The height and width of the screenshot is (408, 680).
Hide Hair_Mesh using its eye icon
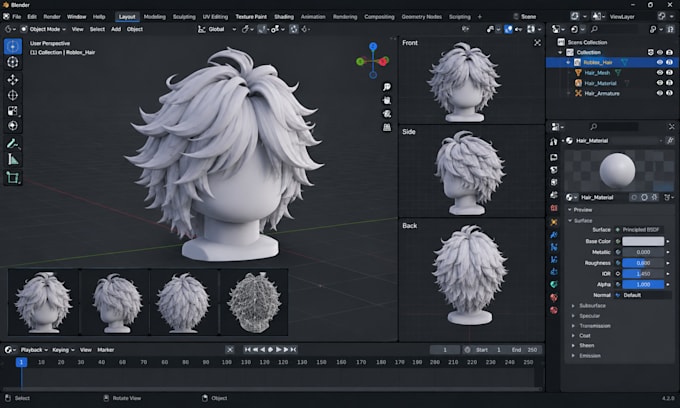coord(660,72)
